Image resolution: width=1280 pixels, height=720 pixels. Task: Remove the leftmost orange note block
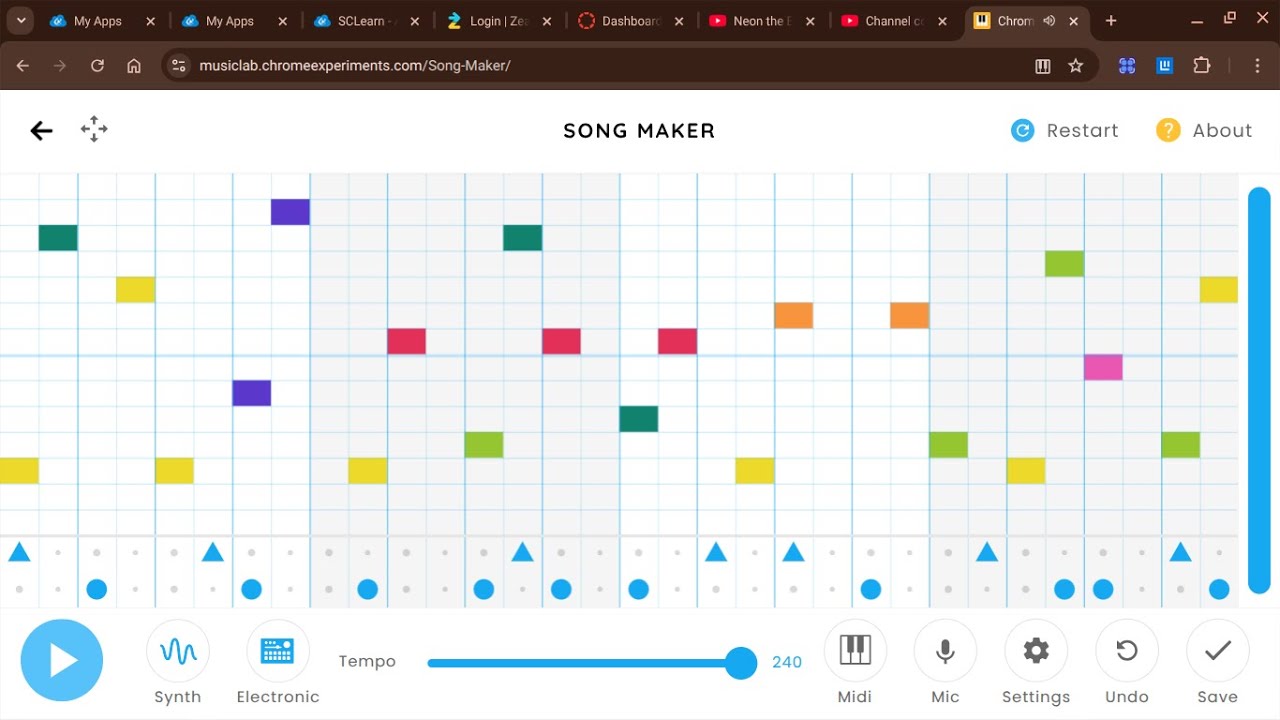point(793,316)
